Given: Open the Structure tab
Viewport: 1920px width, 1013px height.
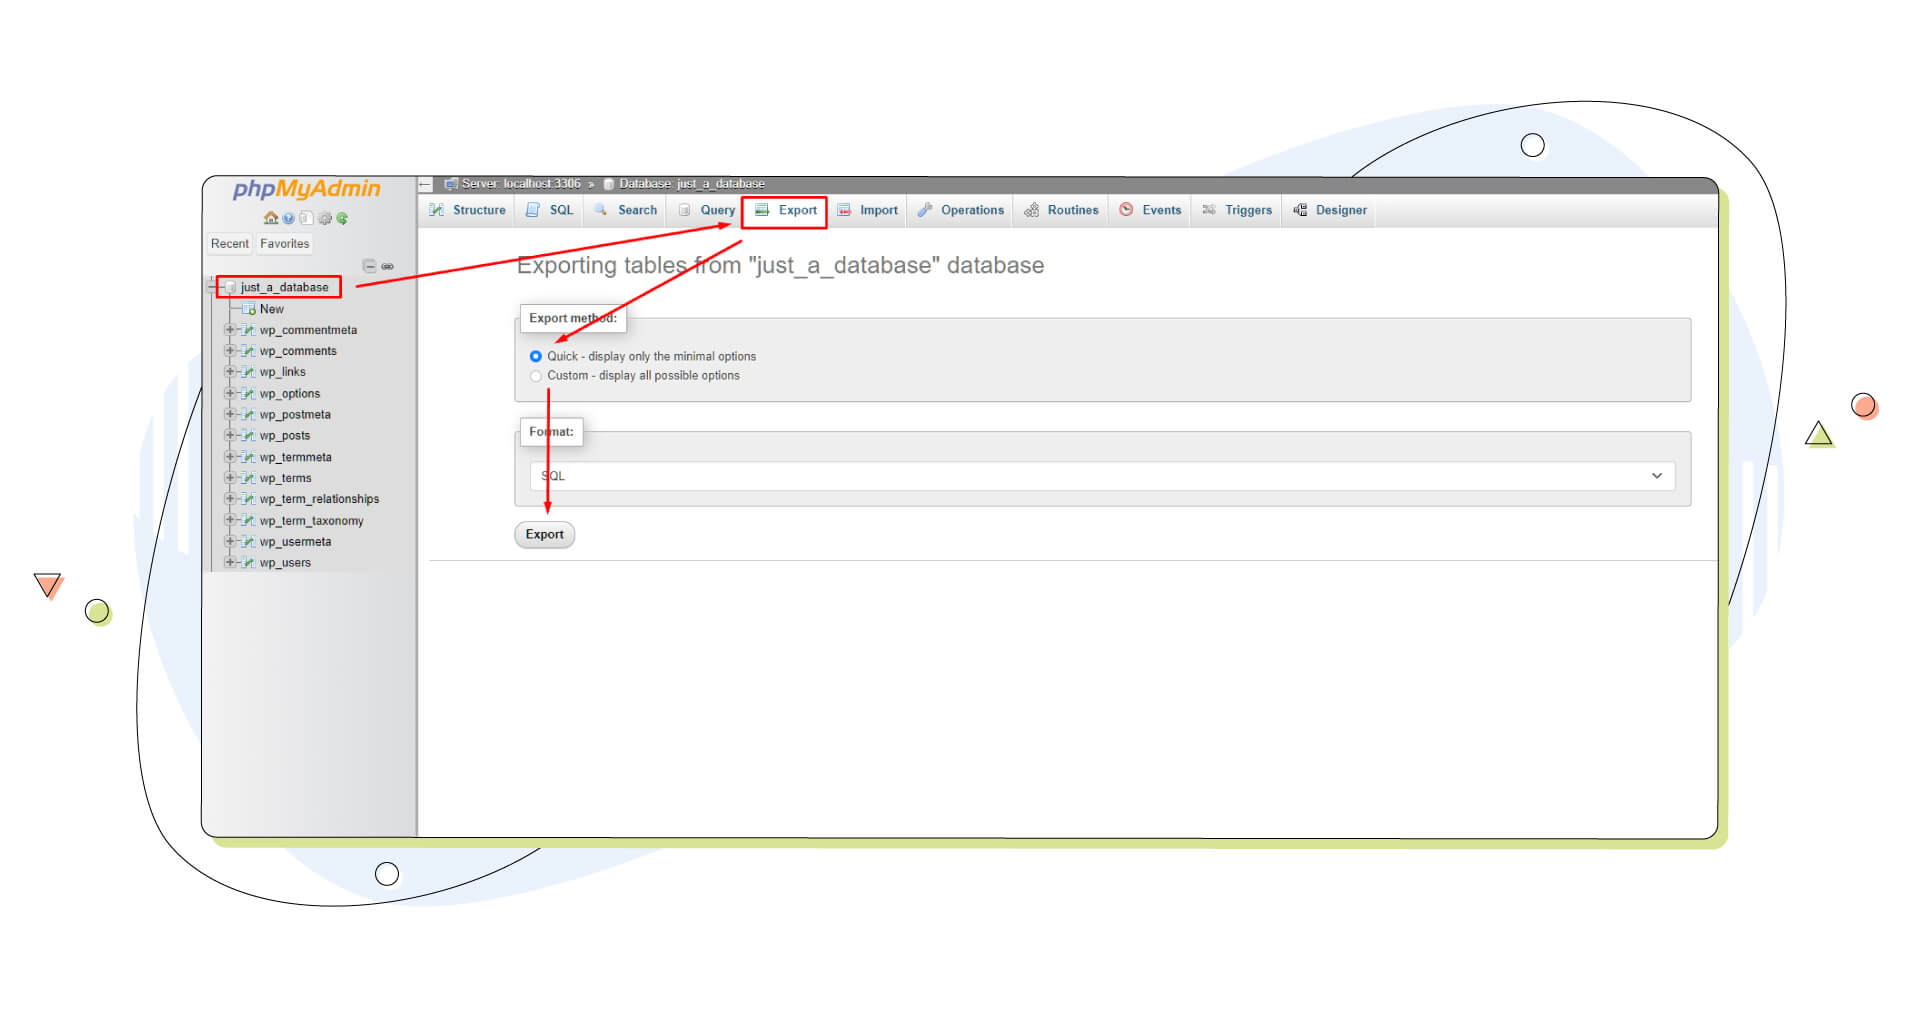Looking at the screenshot, I should (468, 210).
